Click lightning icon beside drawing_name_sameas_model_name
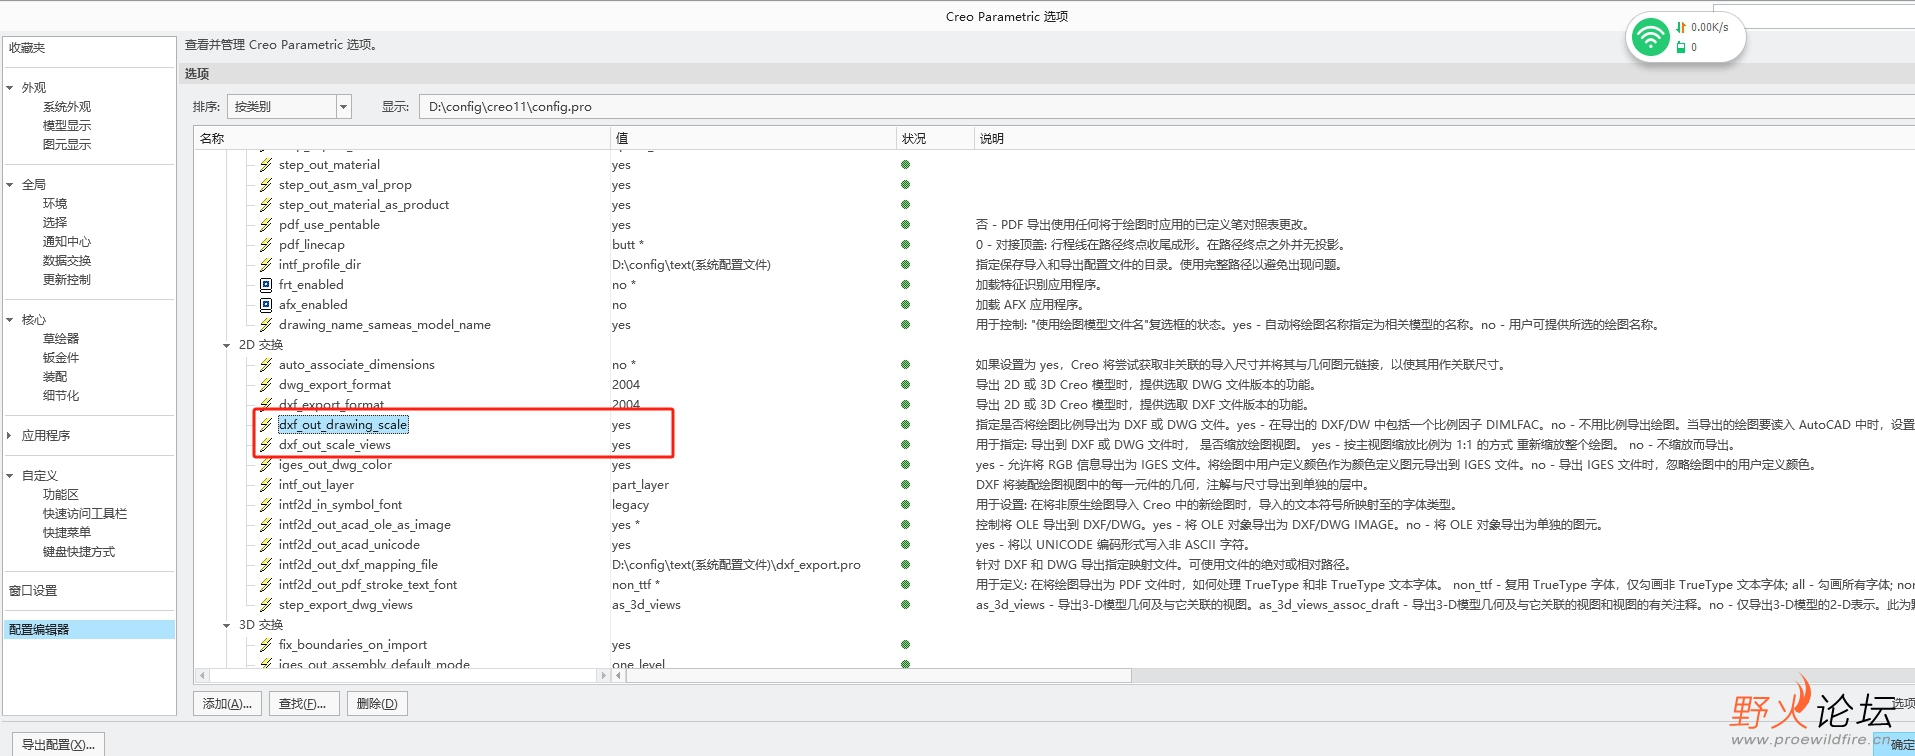 266,325
